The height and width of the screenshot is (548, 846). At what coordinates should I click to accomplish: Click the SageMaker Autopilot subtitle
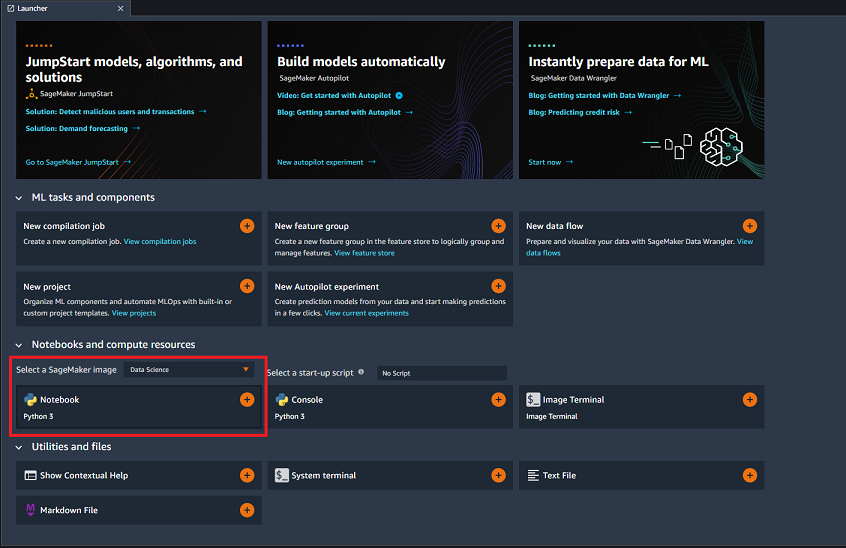[314, 78]
